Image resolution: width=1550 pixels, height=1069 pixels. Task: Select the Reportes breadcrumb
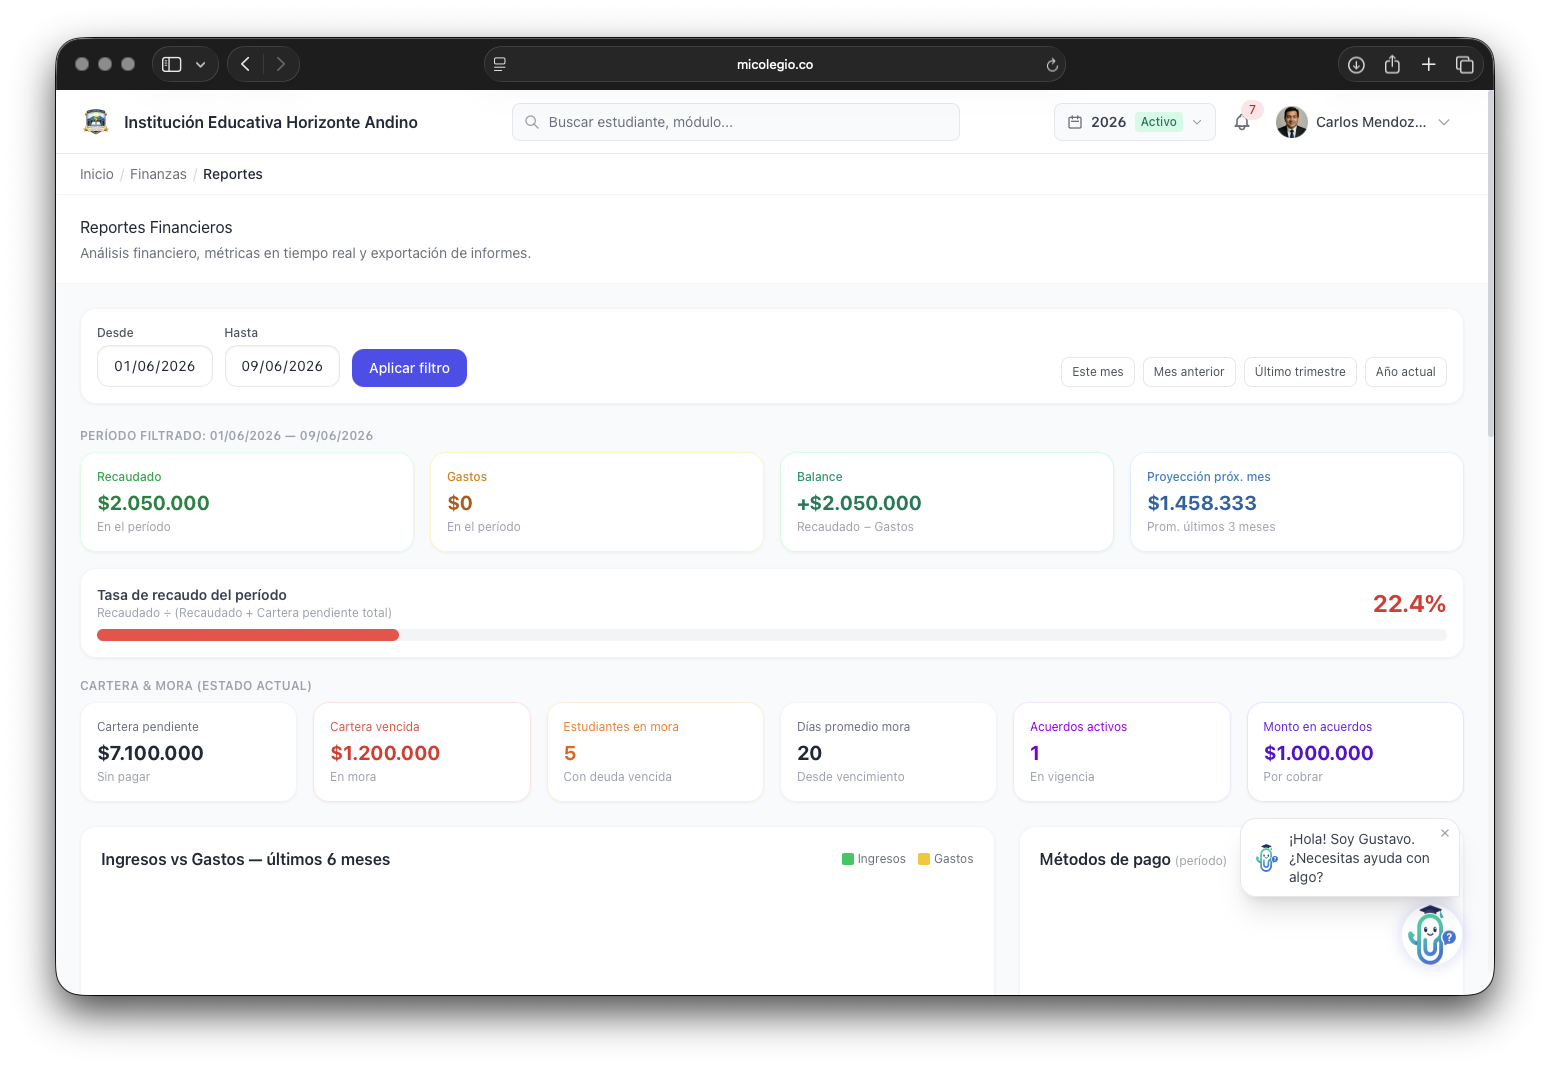click(x=233, y=174)
